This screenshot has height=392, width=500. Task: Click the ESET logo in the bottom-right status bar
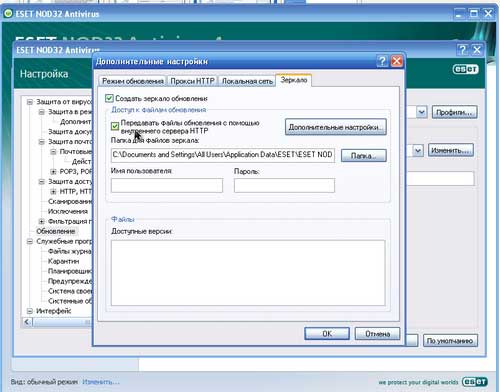(x=475, y=382)
